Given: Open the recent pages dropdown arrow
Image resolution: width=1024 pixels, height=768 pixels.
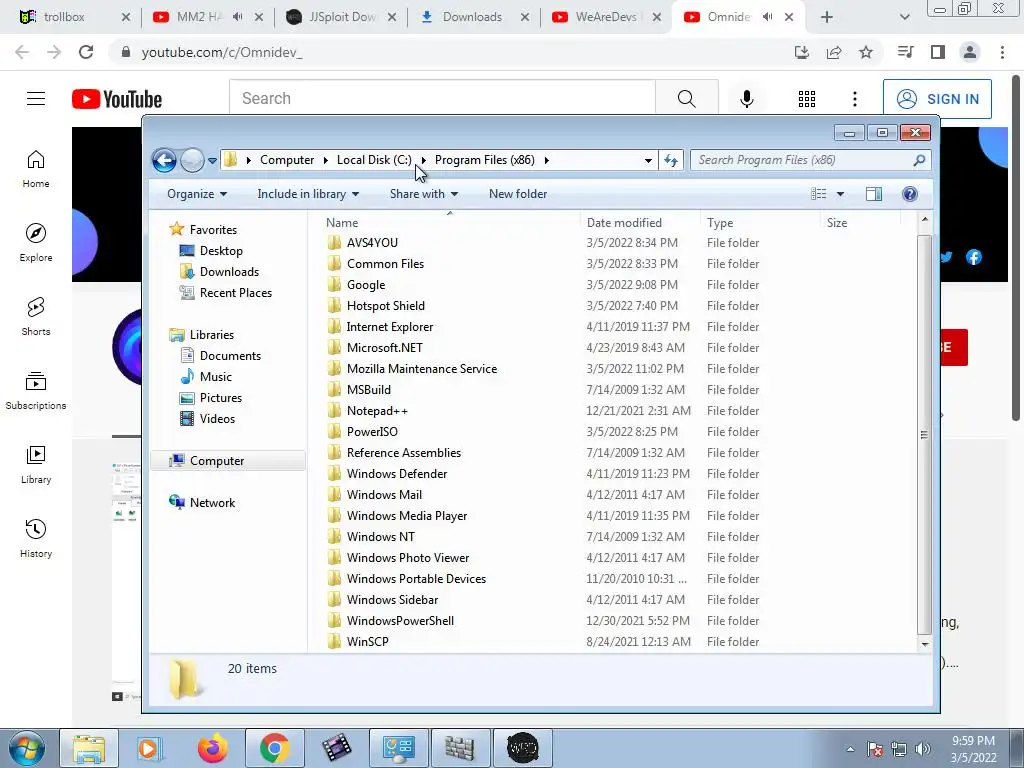Looking at the screenshot, I should pyautogui.click(x=212, y=161).
